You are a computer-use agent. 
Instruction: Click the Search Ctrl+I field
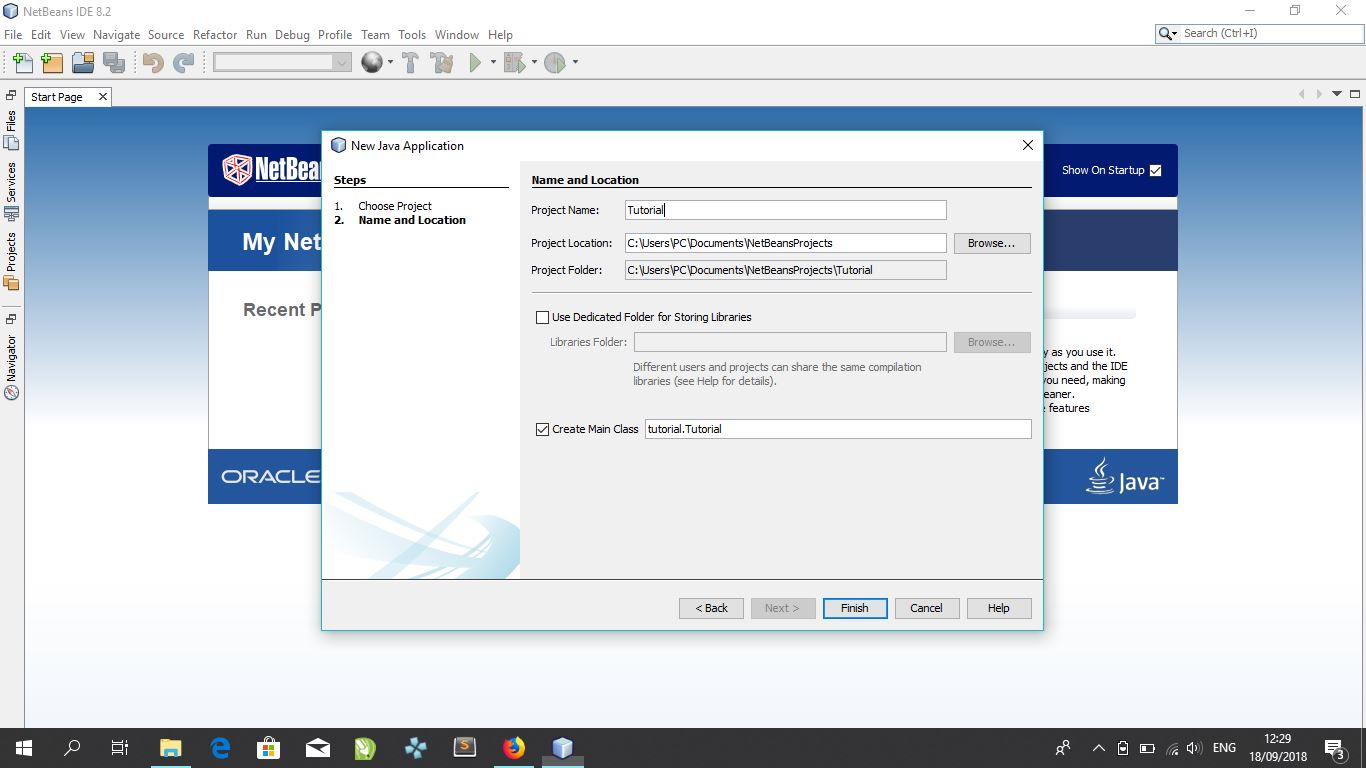[1259, 33]
